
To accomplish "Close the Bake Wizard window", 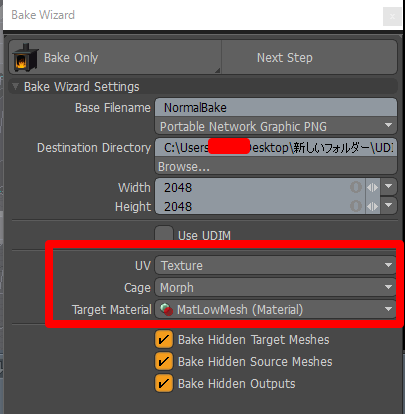I will click(392, 16).
